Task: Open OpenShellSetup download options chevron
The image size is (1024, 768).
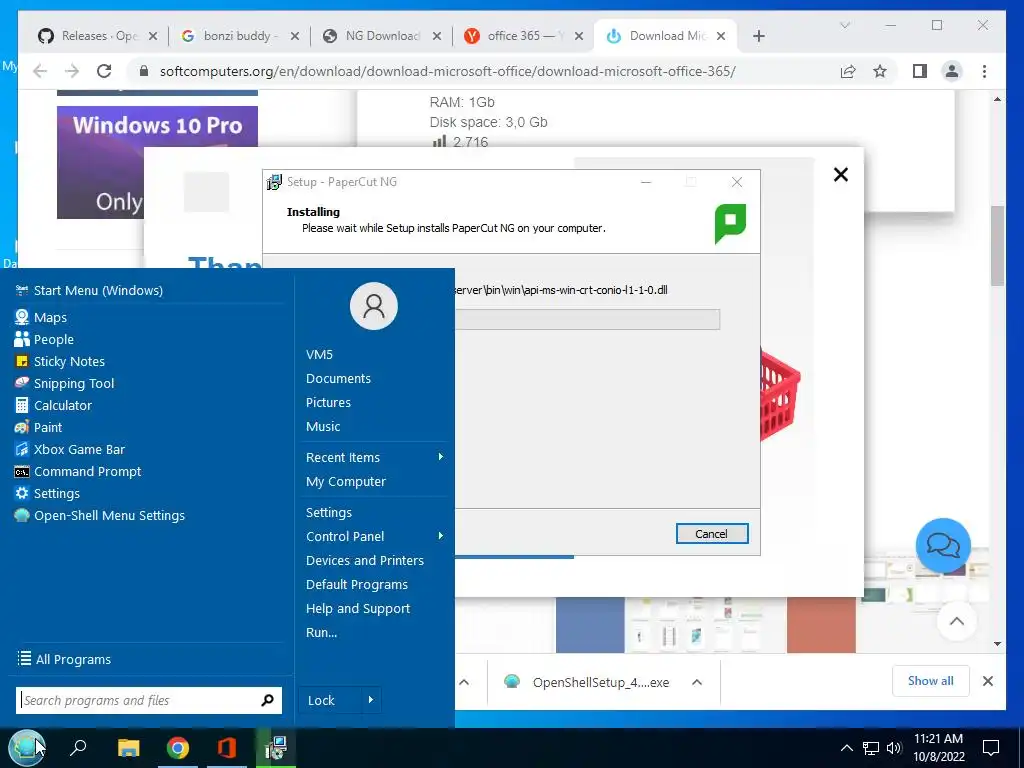Action: coord(697,682)
